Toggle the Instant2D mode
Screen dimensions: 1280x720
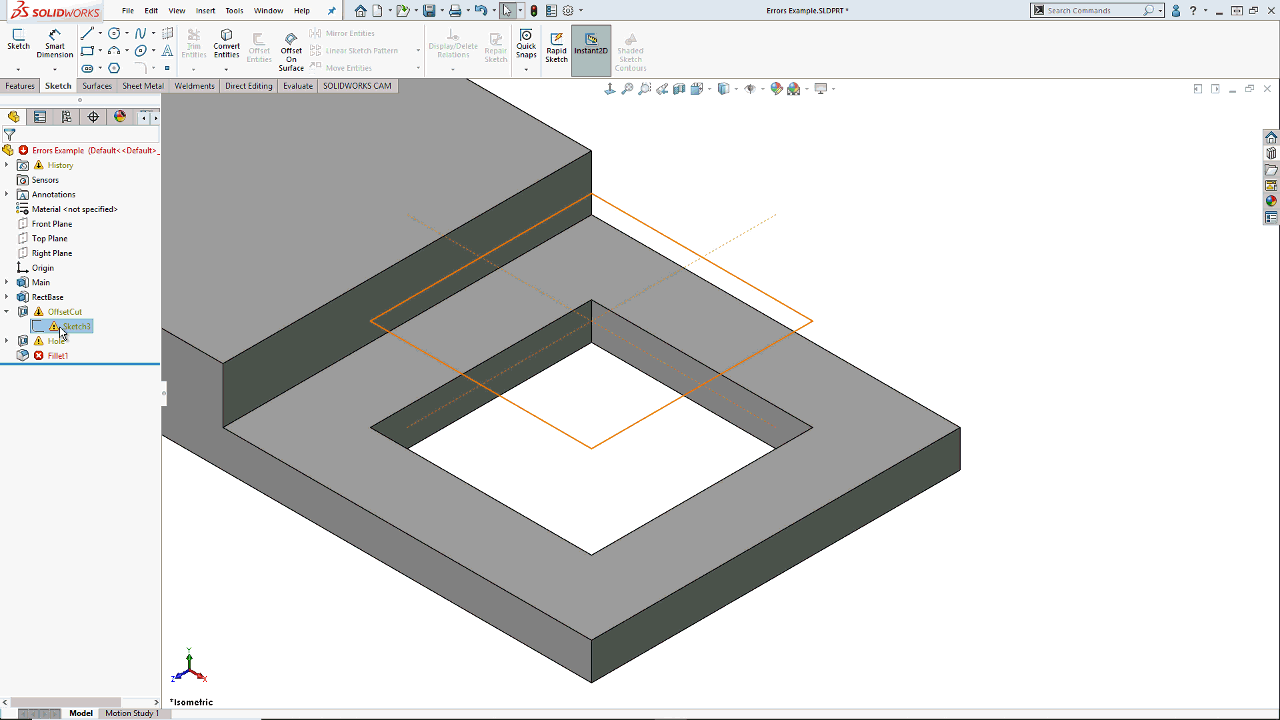coord(591,51)
